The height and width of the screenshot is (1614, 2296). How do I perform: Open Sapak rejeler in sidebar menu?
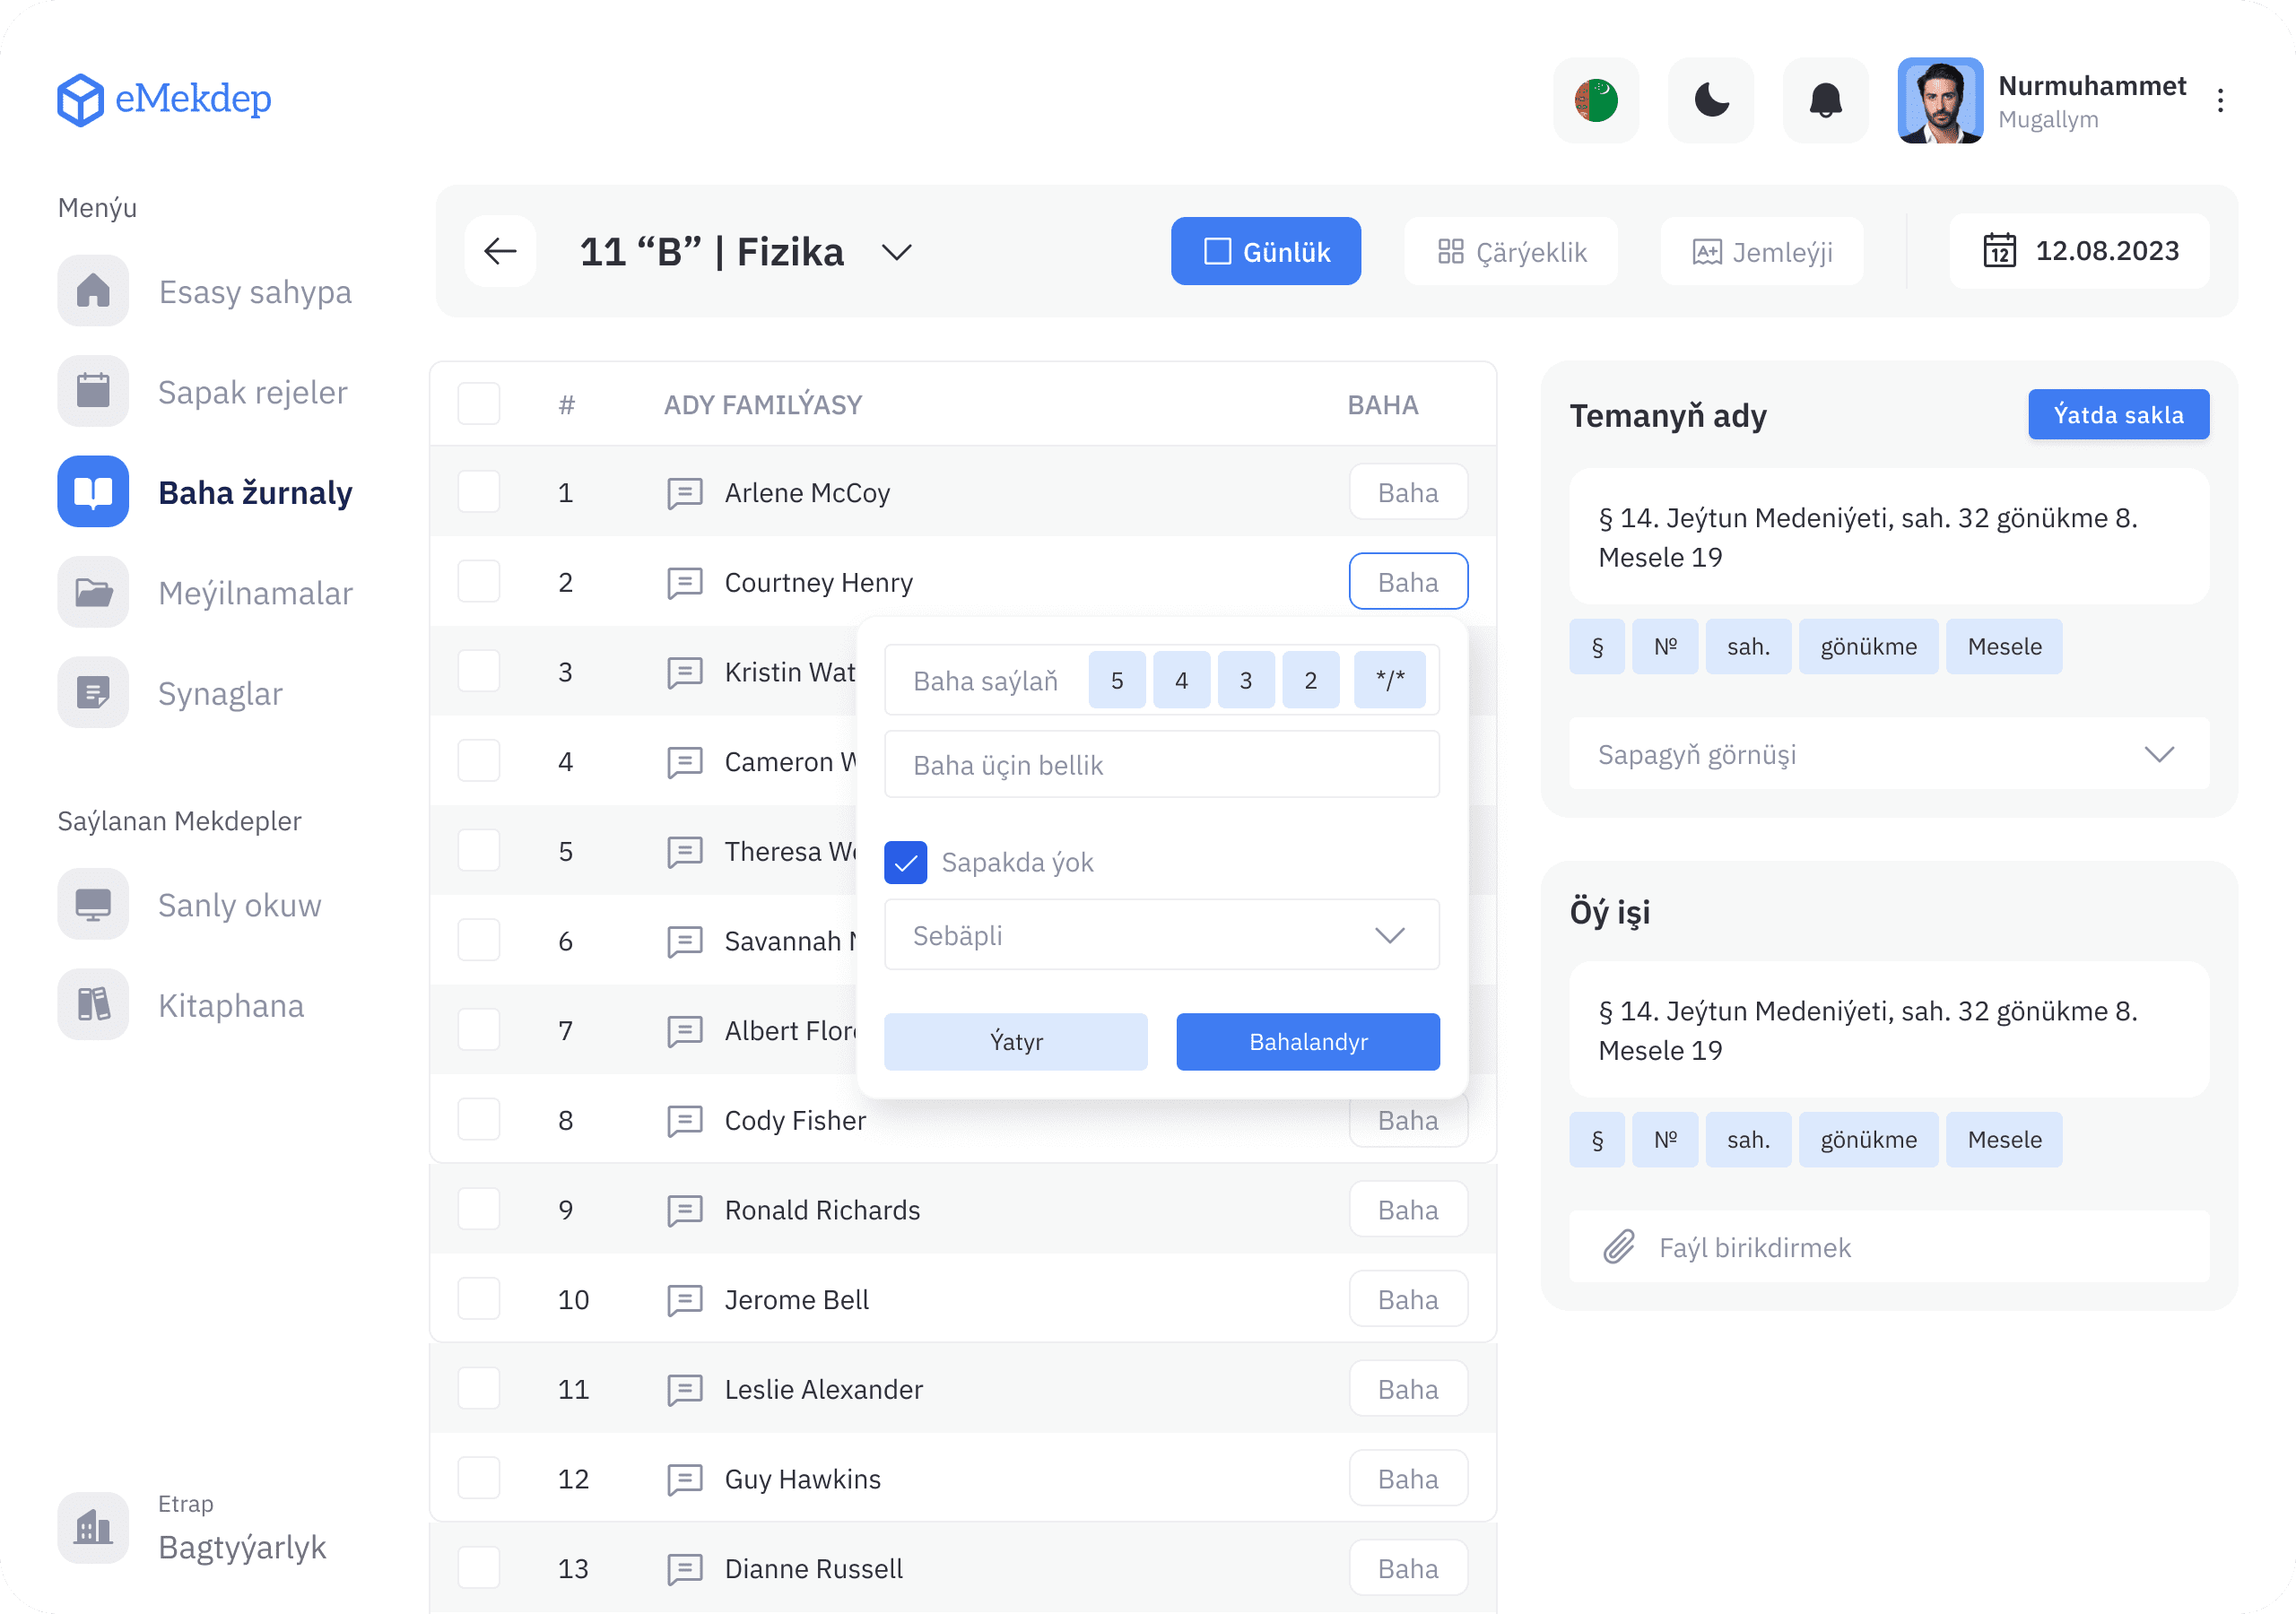(252, 392)
